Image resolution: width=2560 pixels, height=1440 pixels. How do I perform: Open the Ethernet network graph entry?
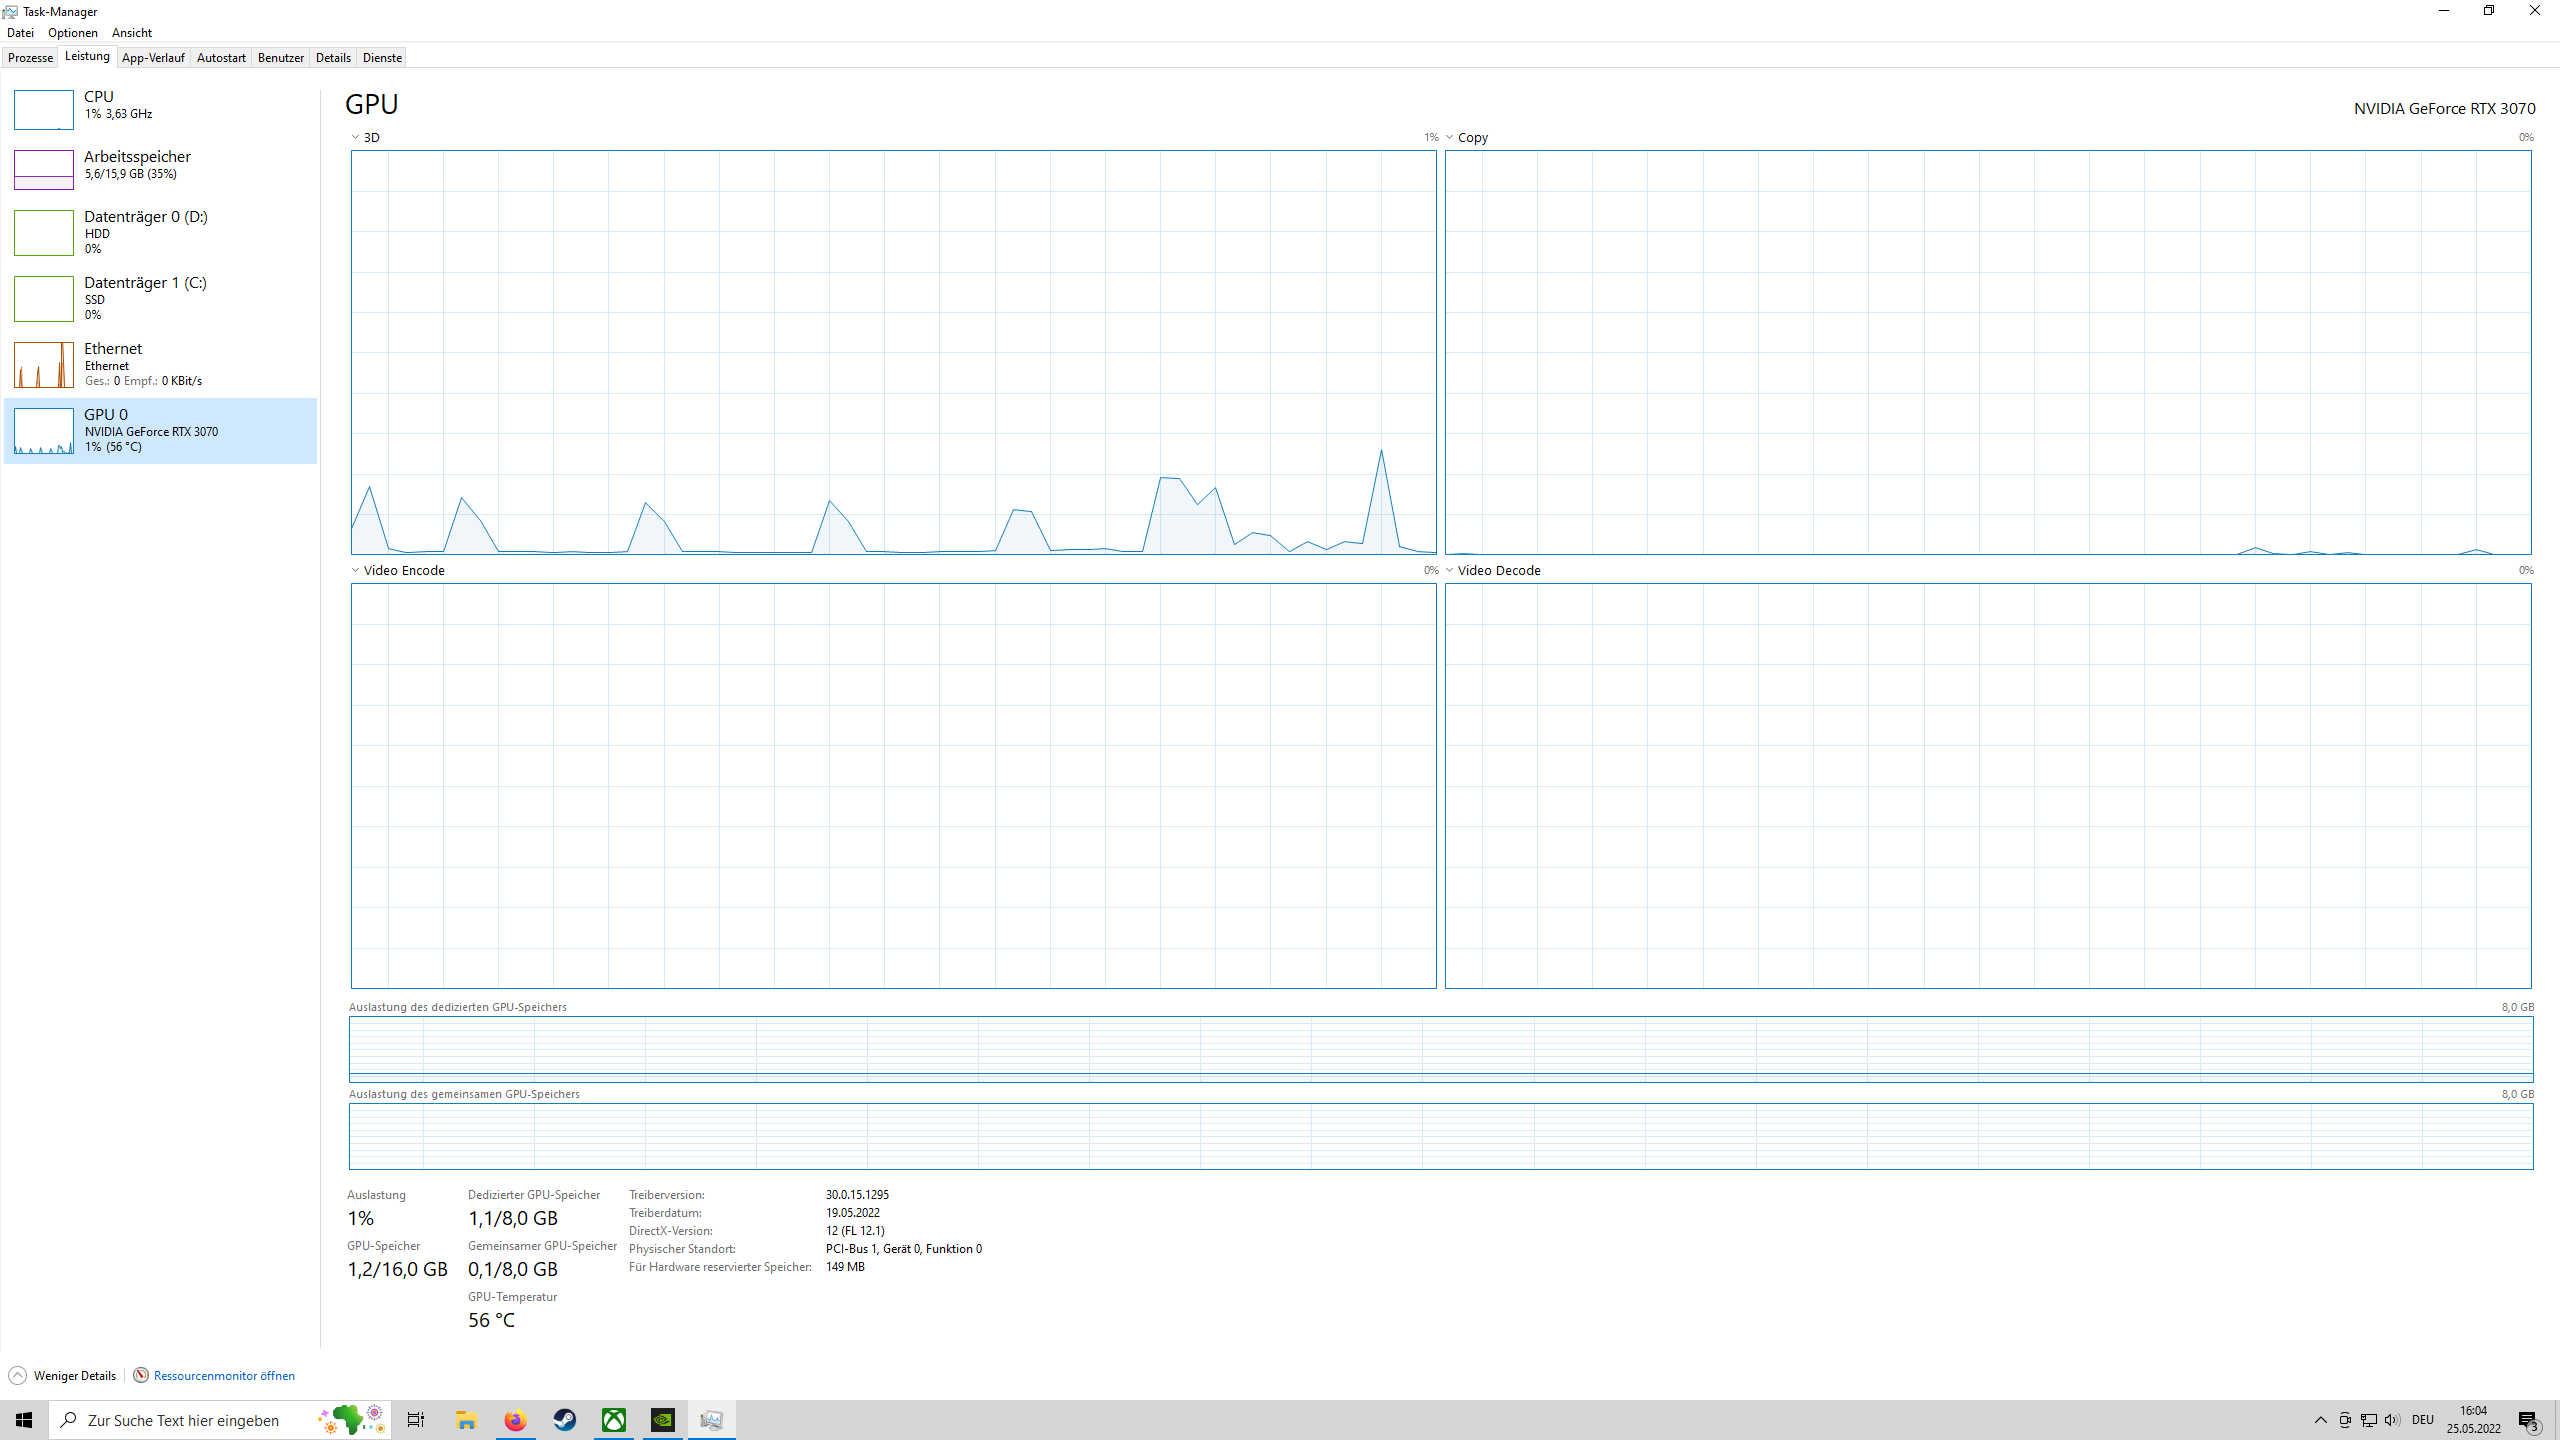point(113,363)
